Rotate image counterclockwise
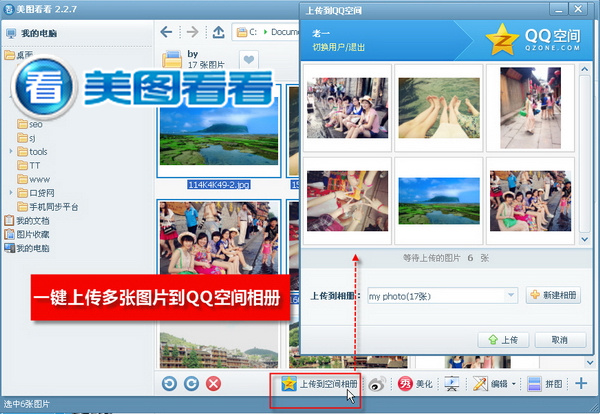 pyautogui.click(x=169, y=383)
